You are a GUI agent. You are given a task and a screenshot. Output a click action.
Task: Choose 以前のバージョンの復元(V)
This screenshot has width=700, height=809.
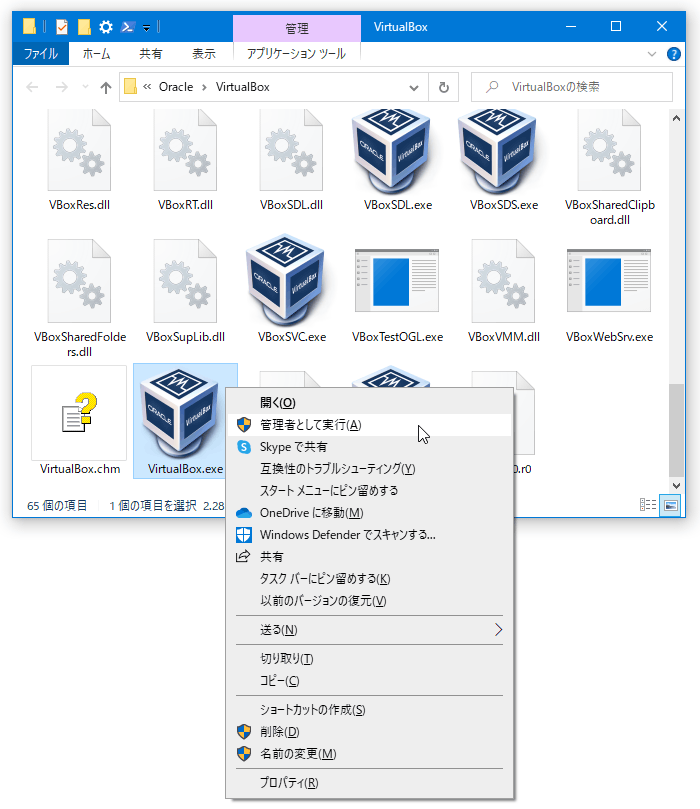tap(369, 601)
